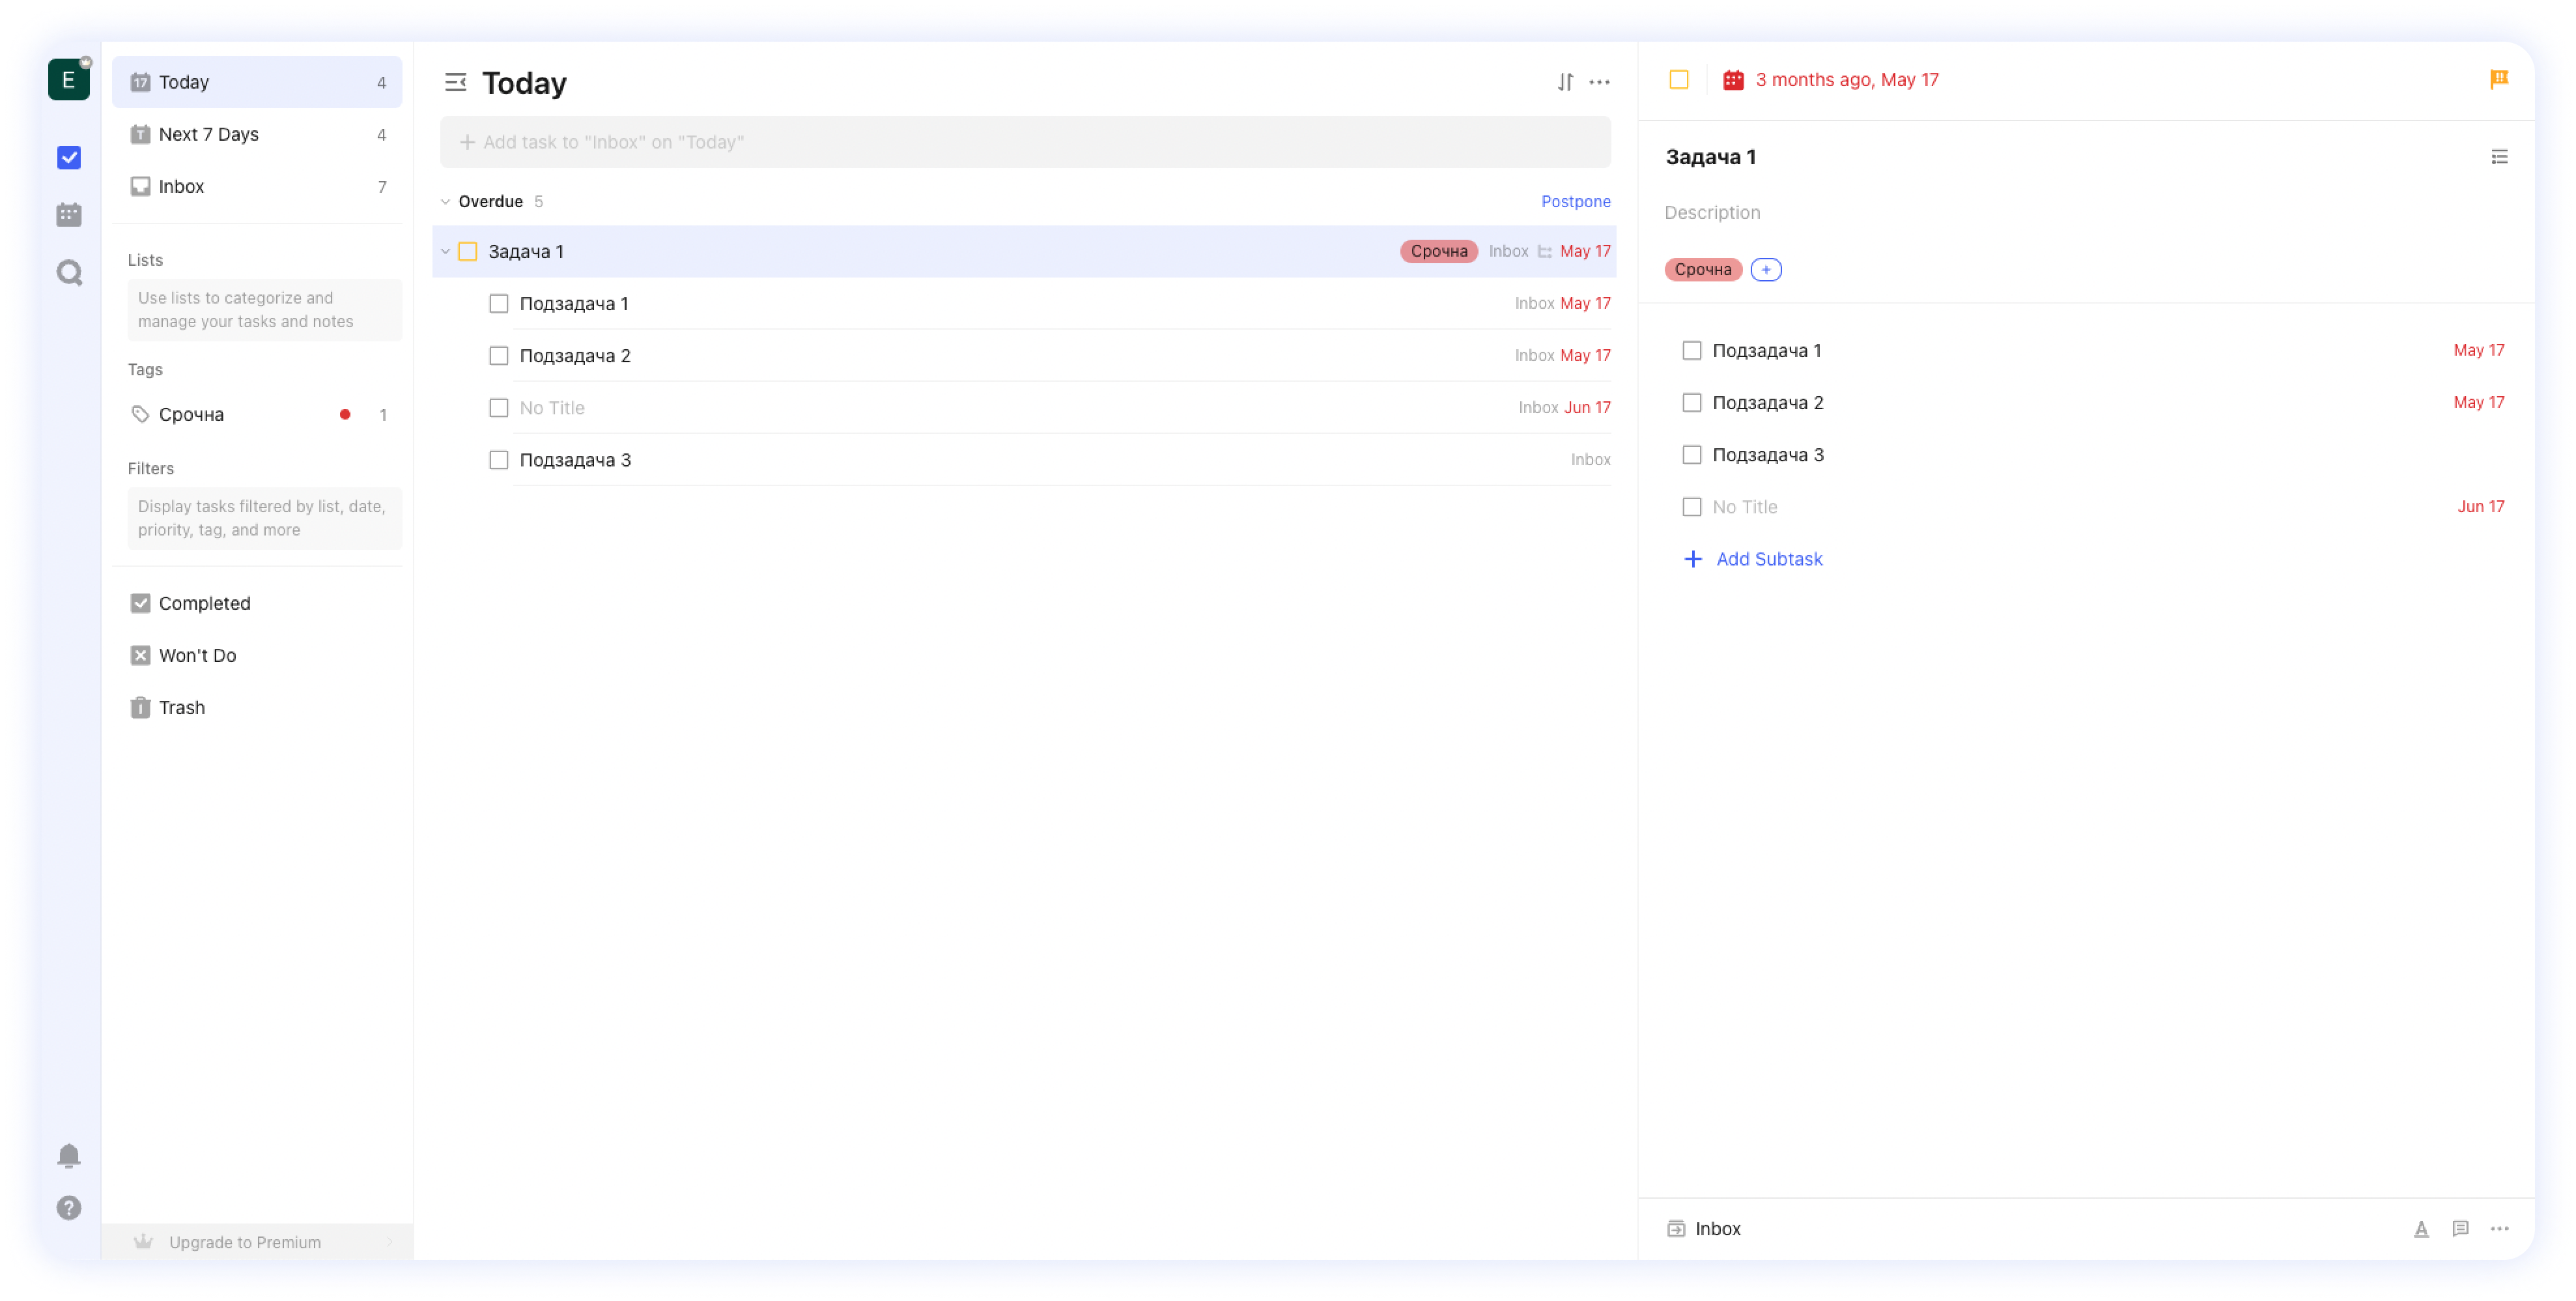Toggle the side menu collapse icon beside Today

click(455, 82)
